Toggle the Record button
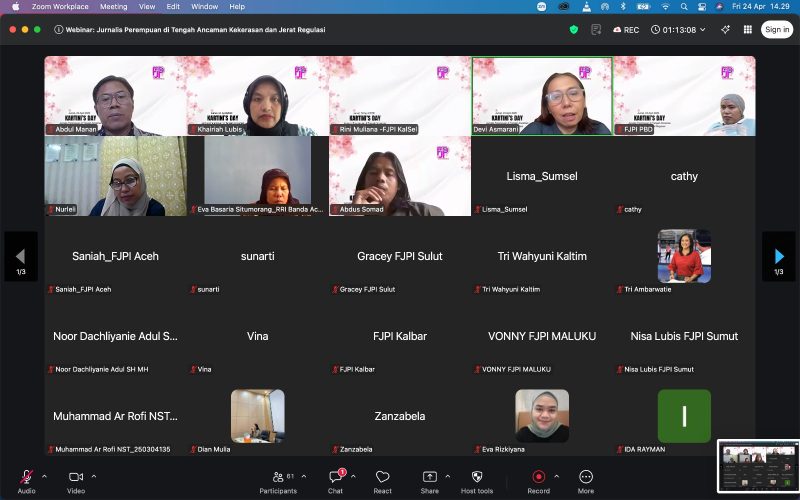The height and width of the screenshot is (500, 800). (x=538, y=477)
